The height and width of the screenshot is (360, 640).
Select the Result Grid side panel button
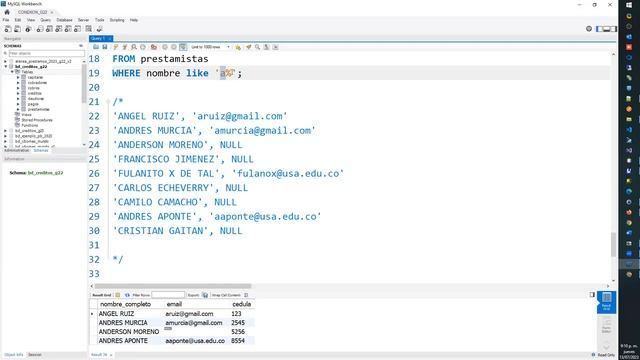[607, 302]
